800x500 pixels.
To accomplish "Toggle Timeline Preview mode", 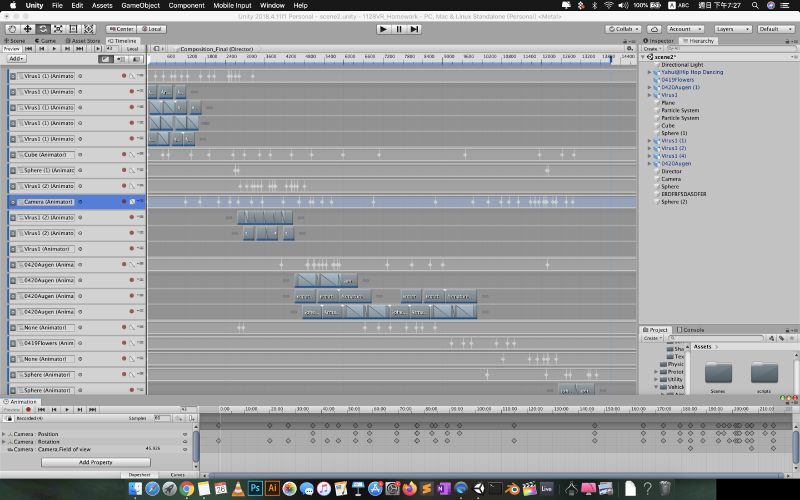I will point(12,48).
